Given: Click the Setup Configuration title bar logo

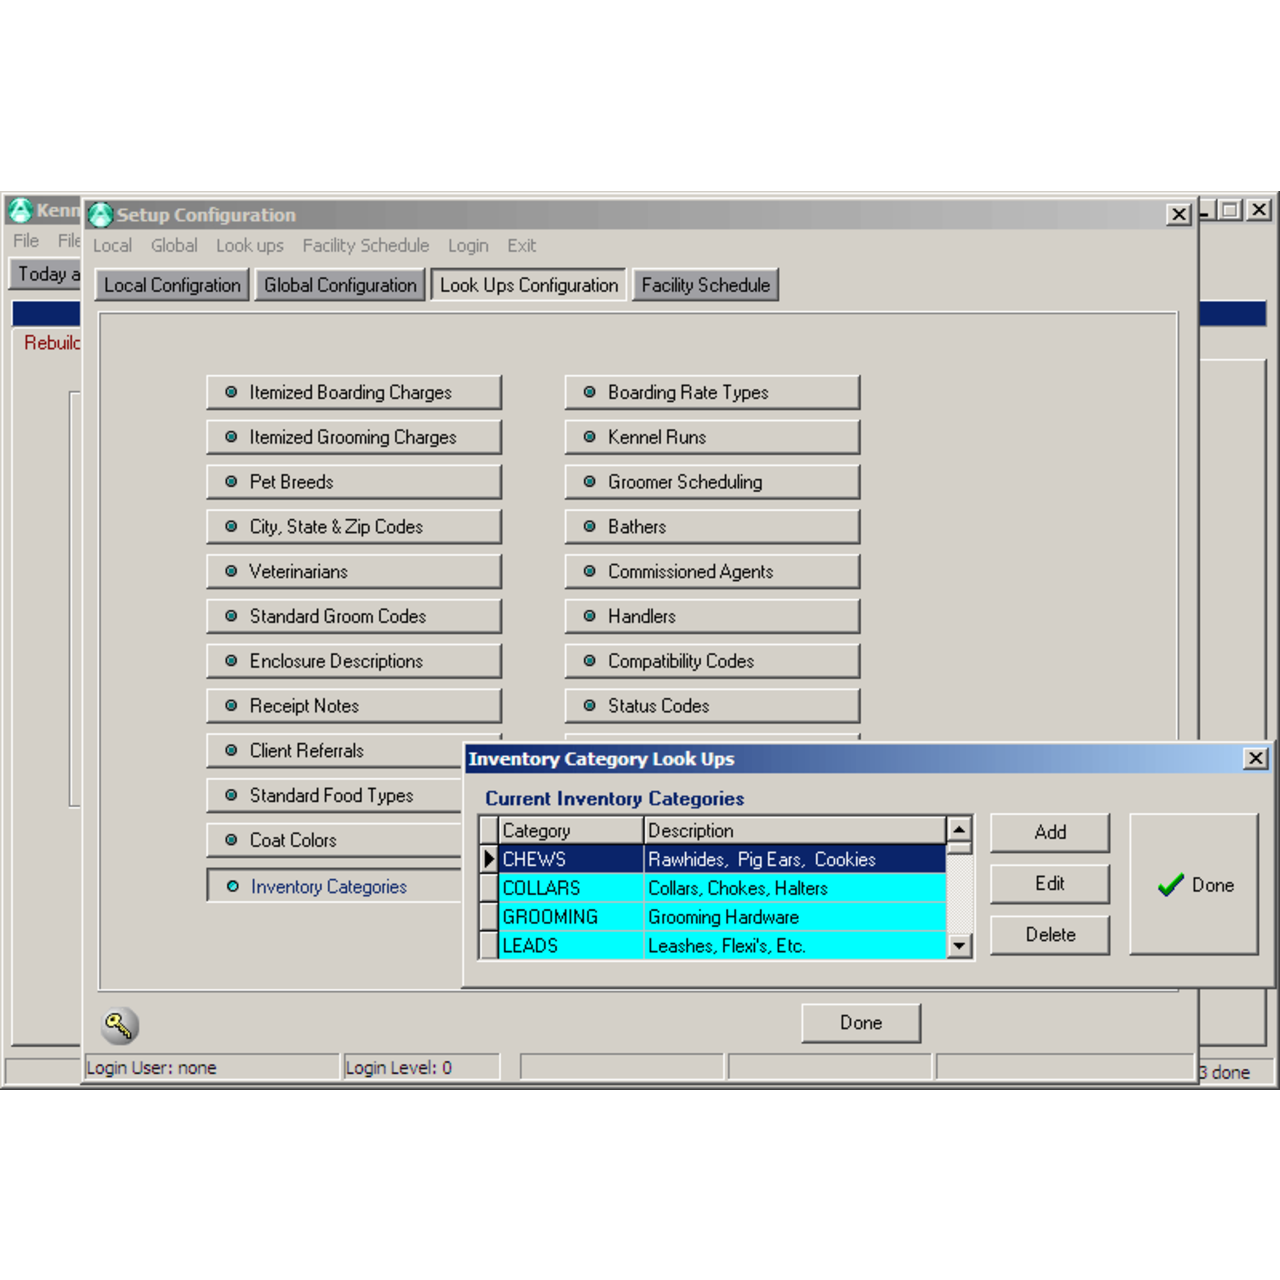Looking at the screenshot, I should click(100, 215).
